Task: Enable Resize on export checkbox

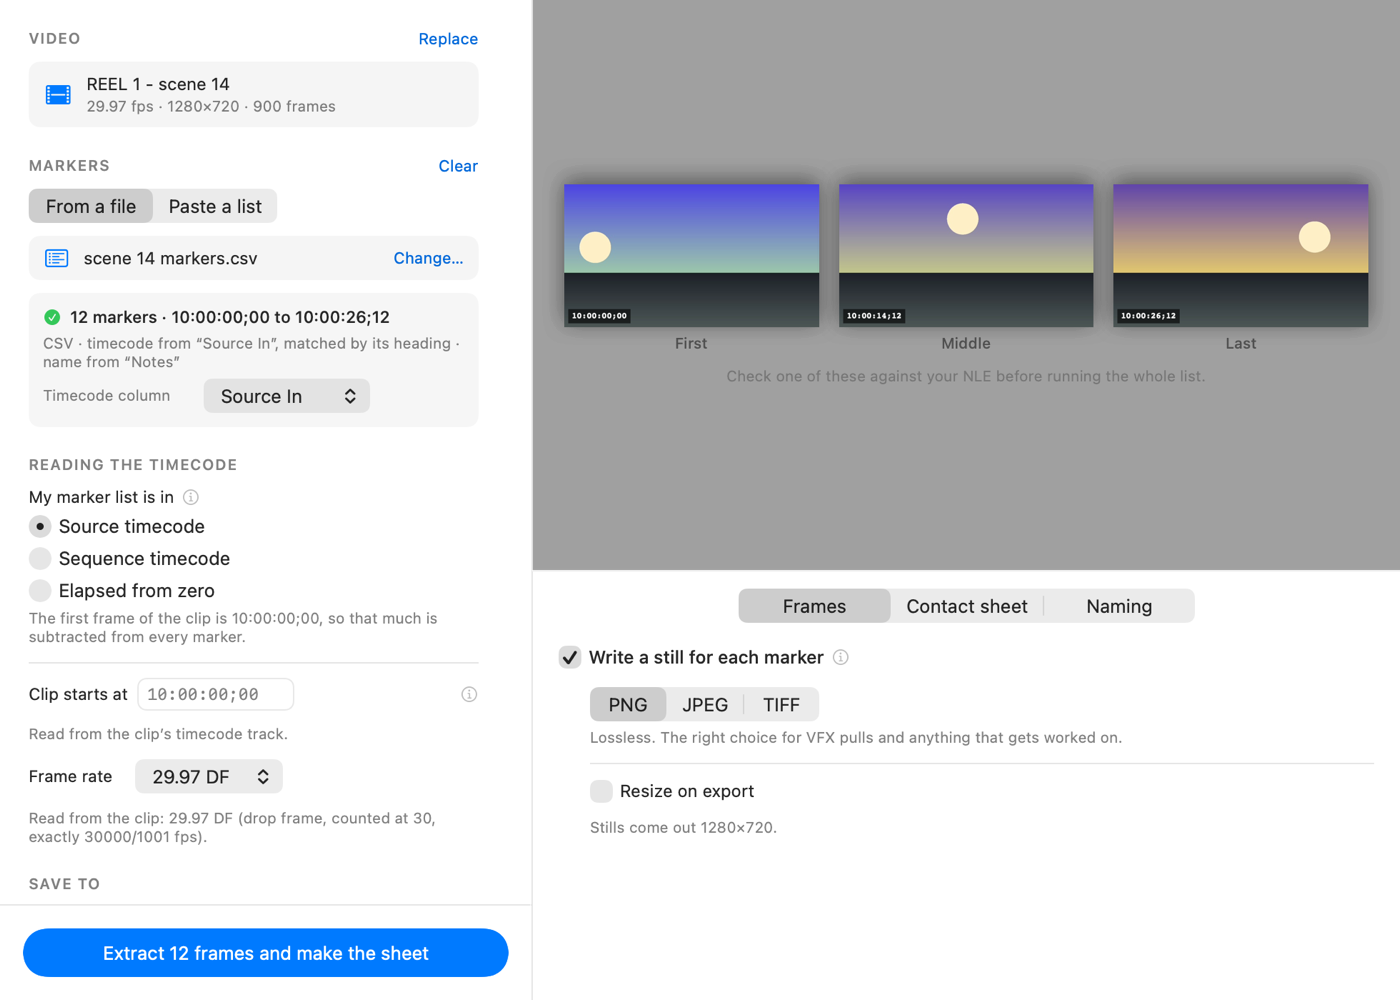Action: pos(601,791)
